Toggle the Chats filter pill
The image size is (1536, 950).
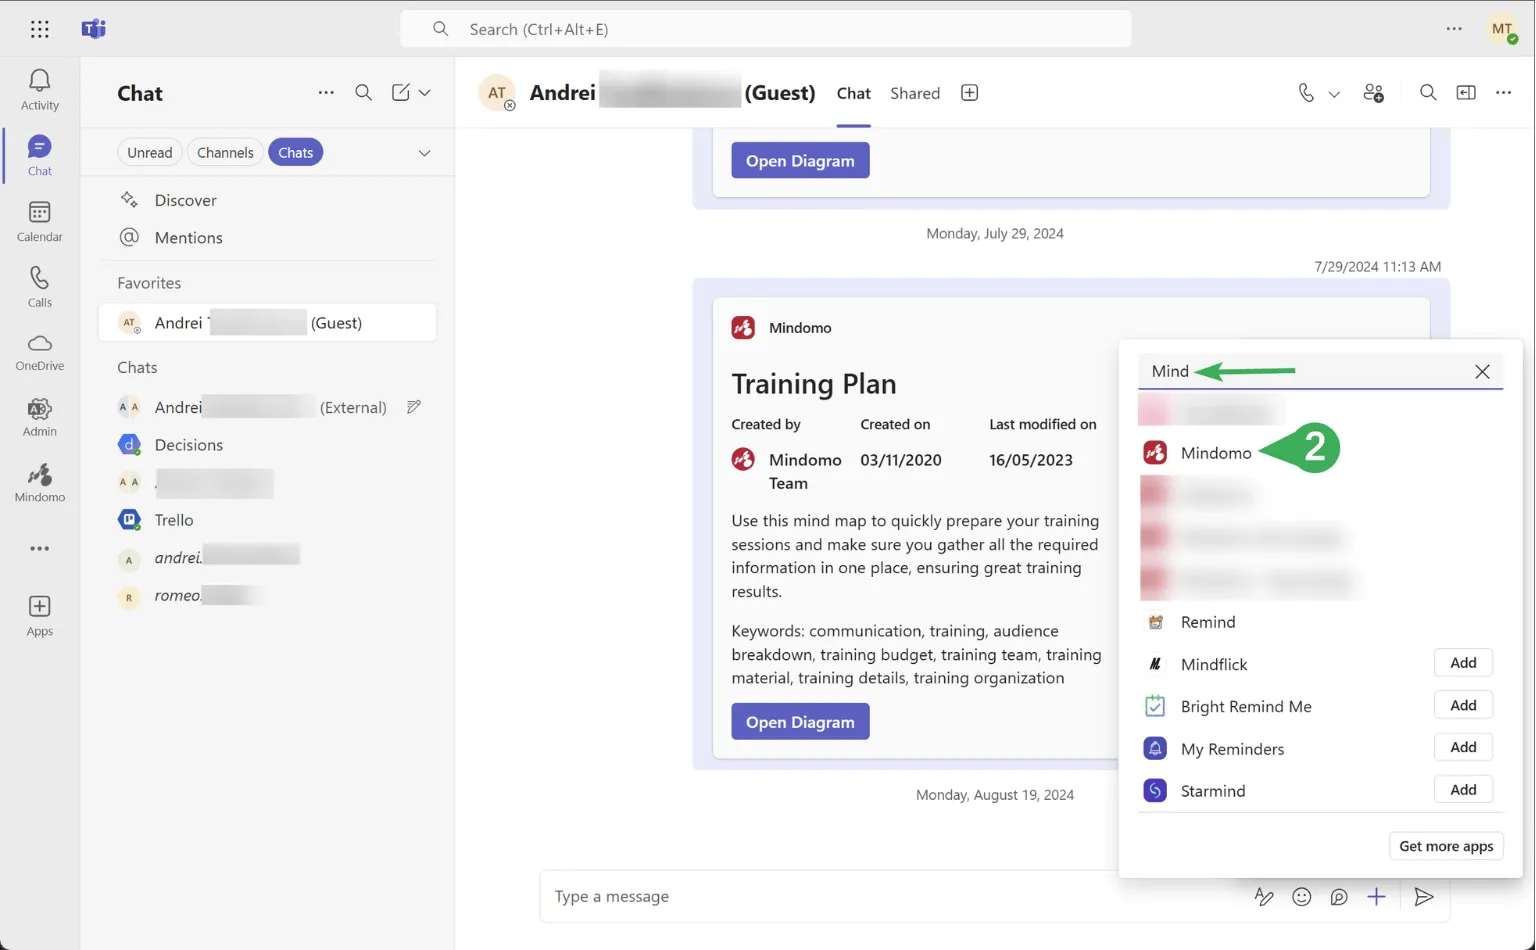point(295,153)
